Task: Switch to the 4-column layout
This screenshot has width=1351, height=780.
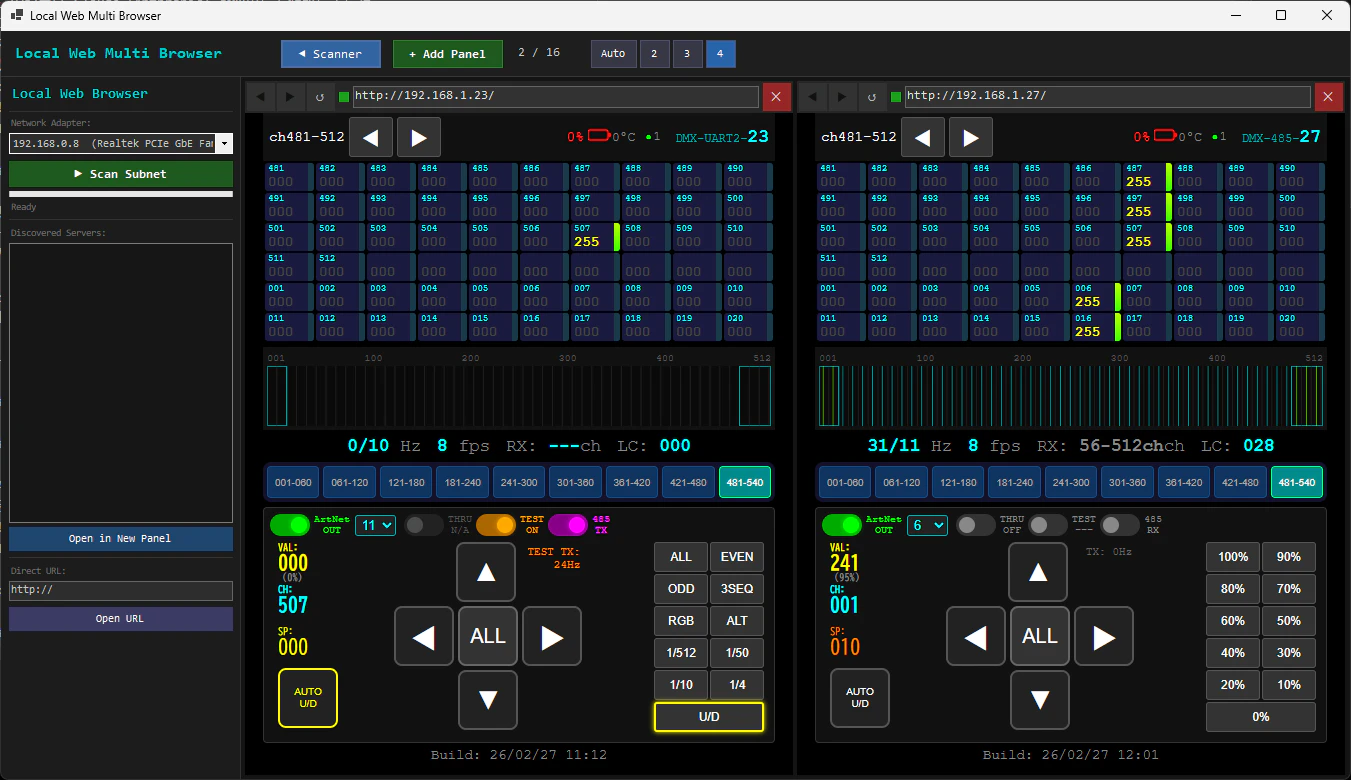Action: coord(720,54)
